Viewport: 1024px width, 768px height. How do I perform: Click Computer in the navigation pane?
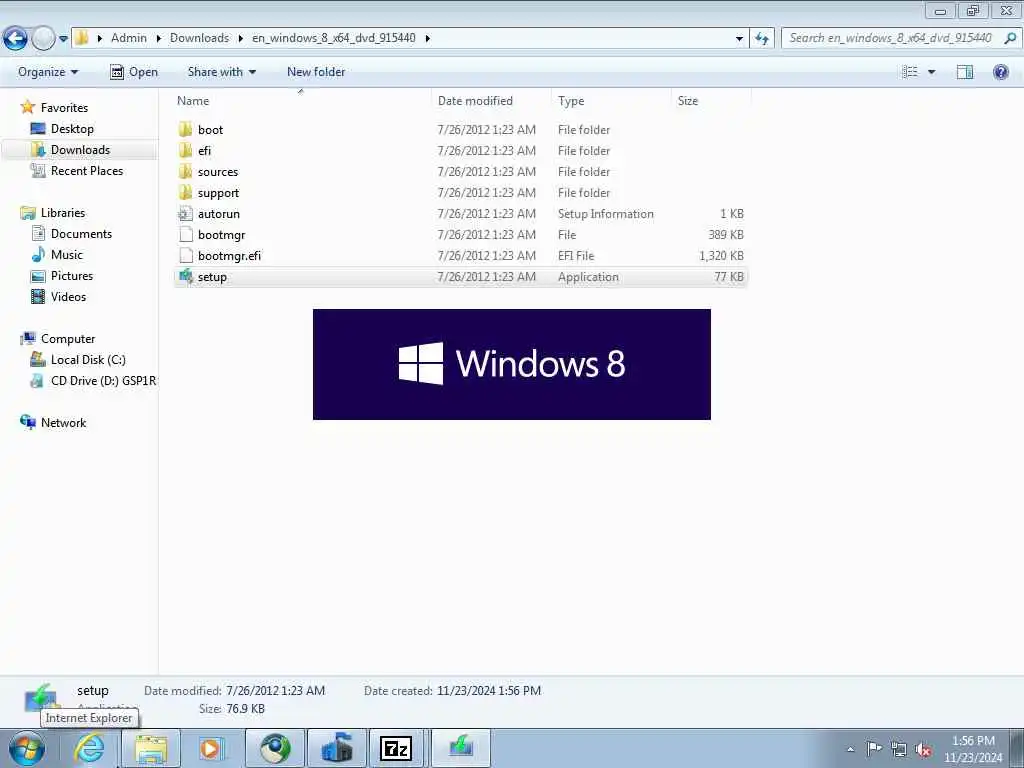68,339
